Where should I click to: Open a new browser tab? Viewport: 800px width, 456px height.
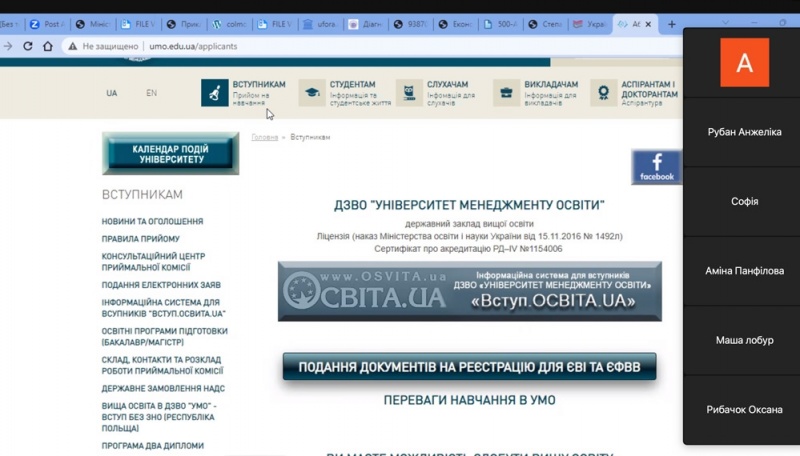[x=671, y=24]
